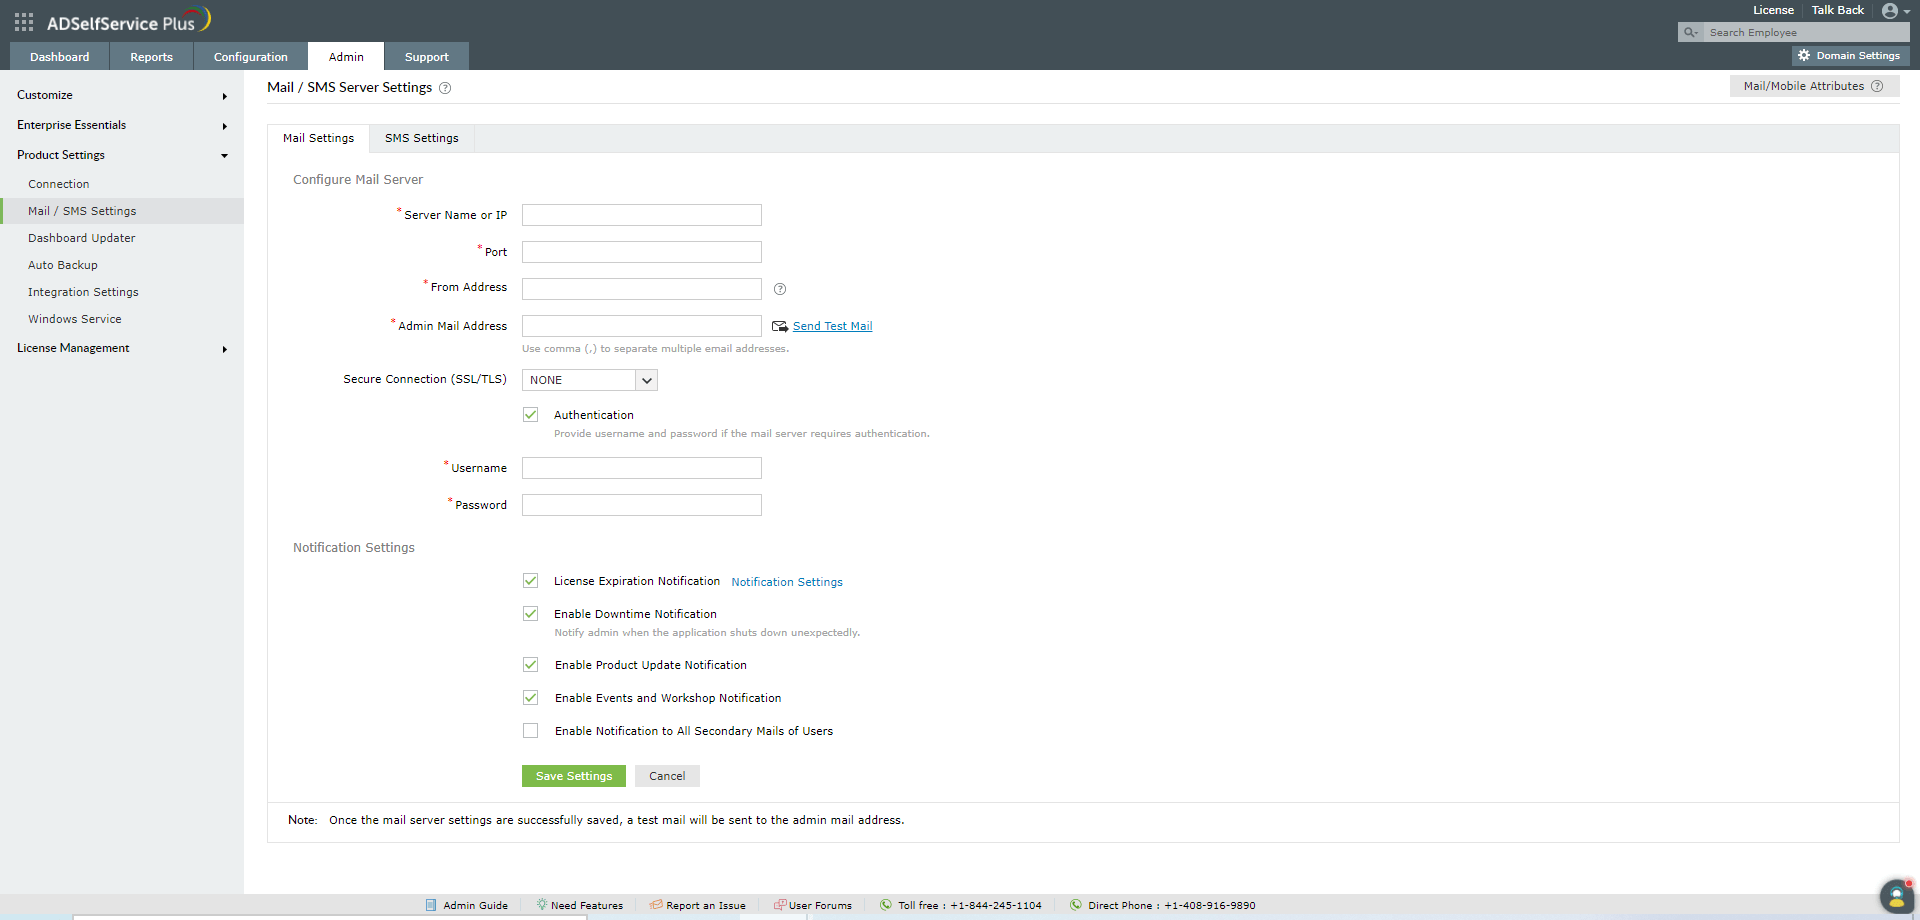
Task: Click the Save Settings button
Action: click(x=573, y=776)
